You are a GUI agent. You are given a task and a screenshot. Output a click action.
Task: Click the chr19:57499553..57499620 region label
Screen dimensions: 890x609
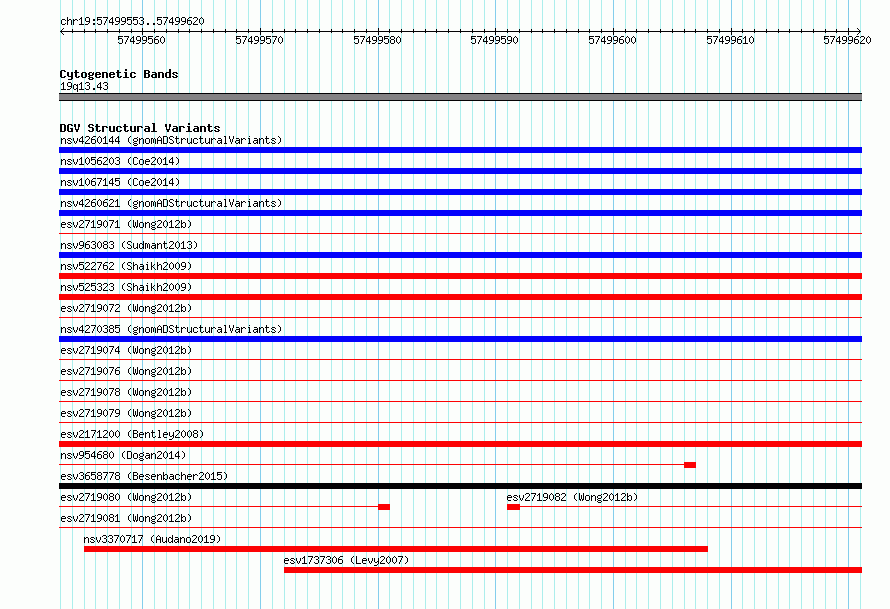tap(132, 22)
